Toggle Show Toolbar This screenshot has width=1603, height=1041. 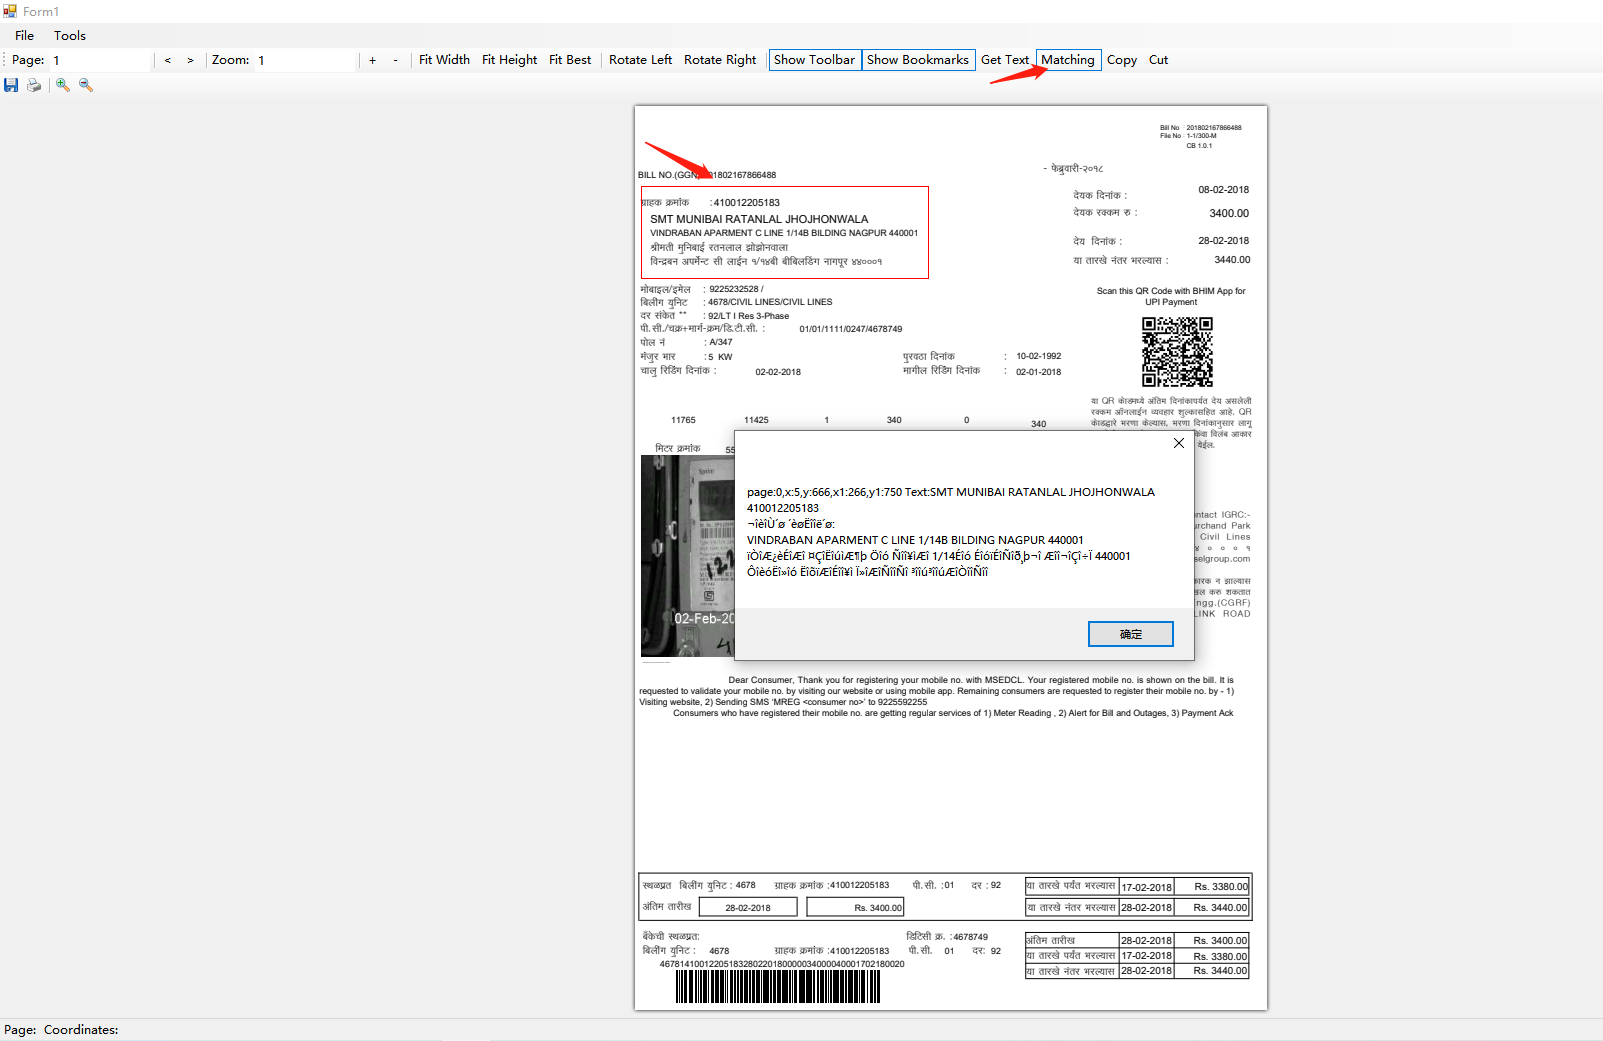[814, 59]
